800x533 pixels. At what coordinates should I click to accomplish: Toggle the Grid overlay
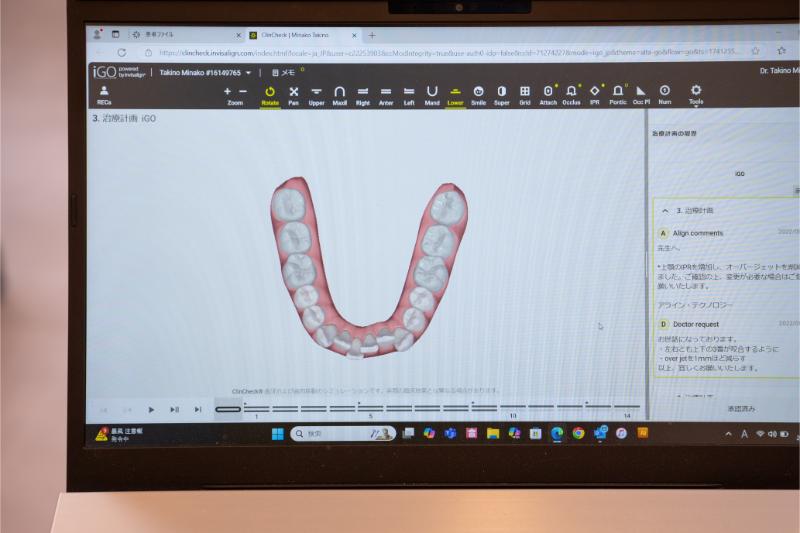pos(524,94)
